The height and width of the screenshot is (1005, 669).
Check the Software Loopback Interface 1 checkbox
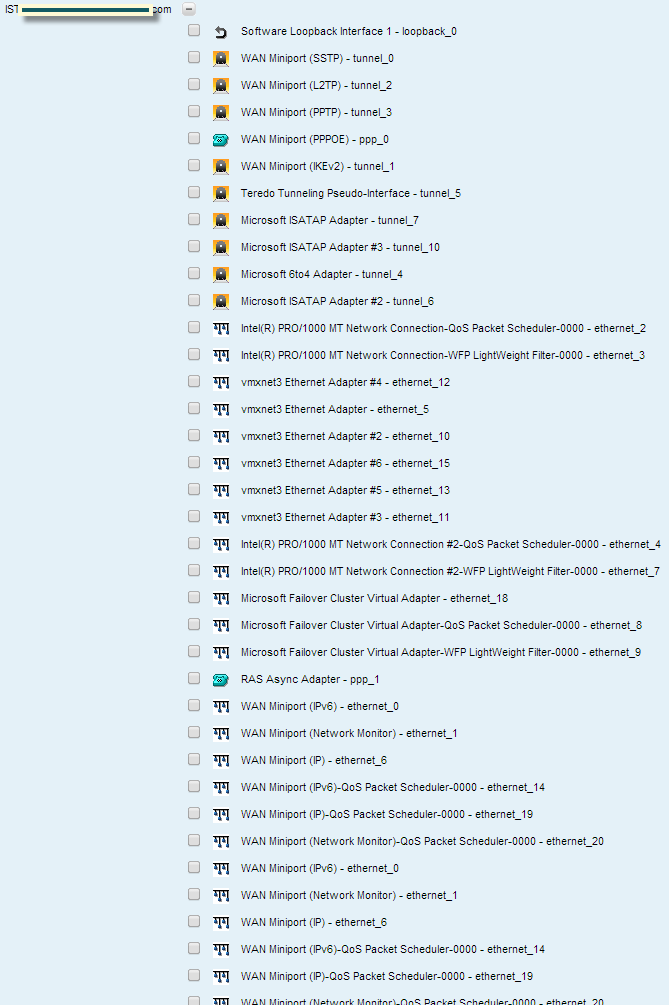194,30
